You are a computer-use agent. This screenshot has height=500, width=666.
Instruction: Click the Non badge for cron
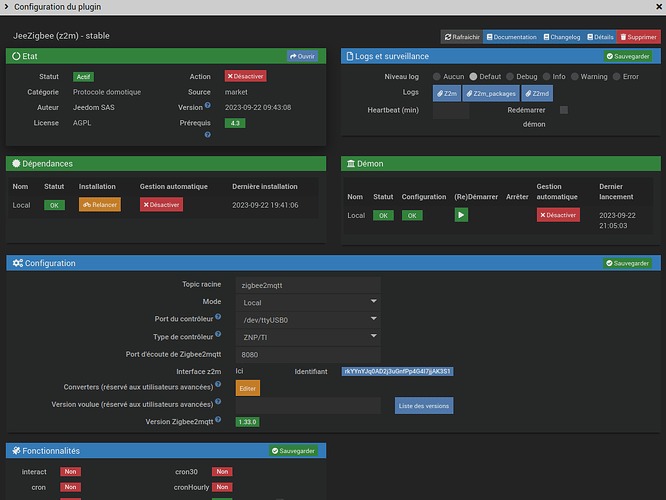click(71, 487)
